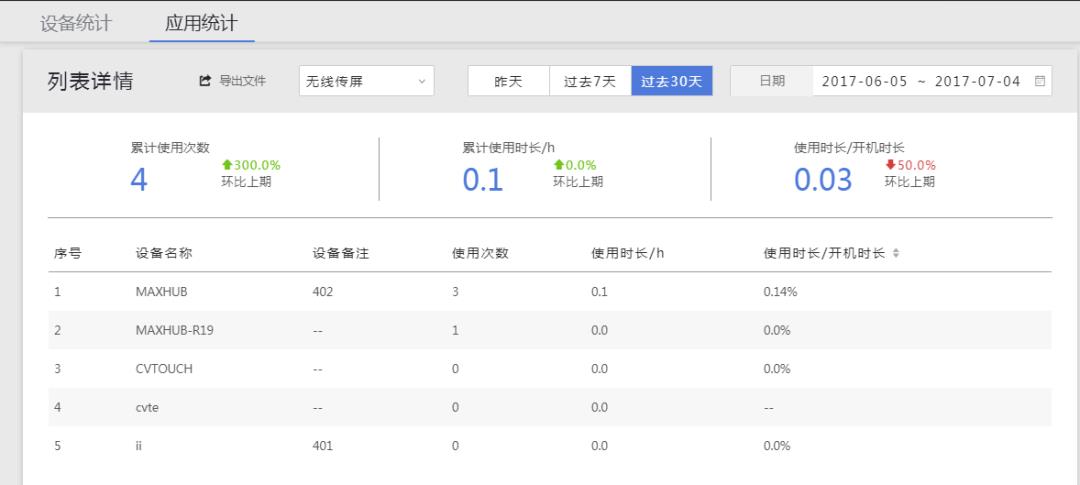Click the 使用次数 column header

click(480, 254)
